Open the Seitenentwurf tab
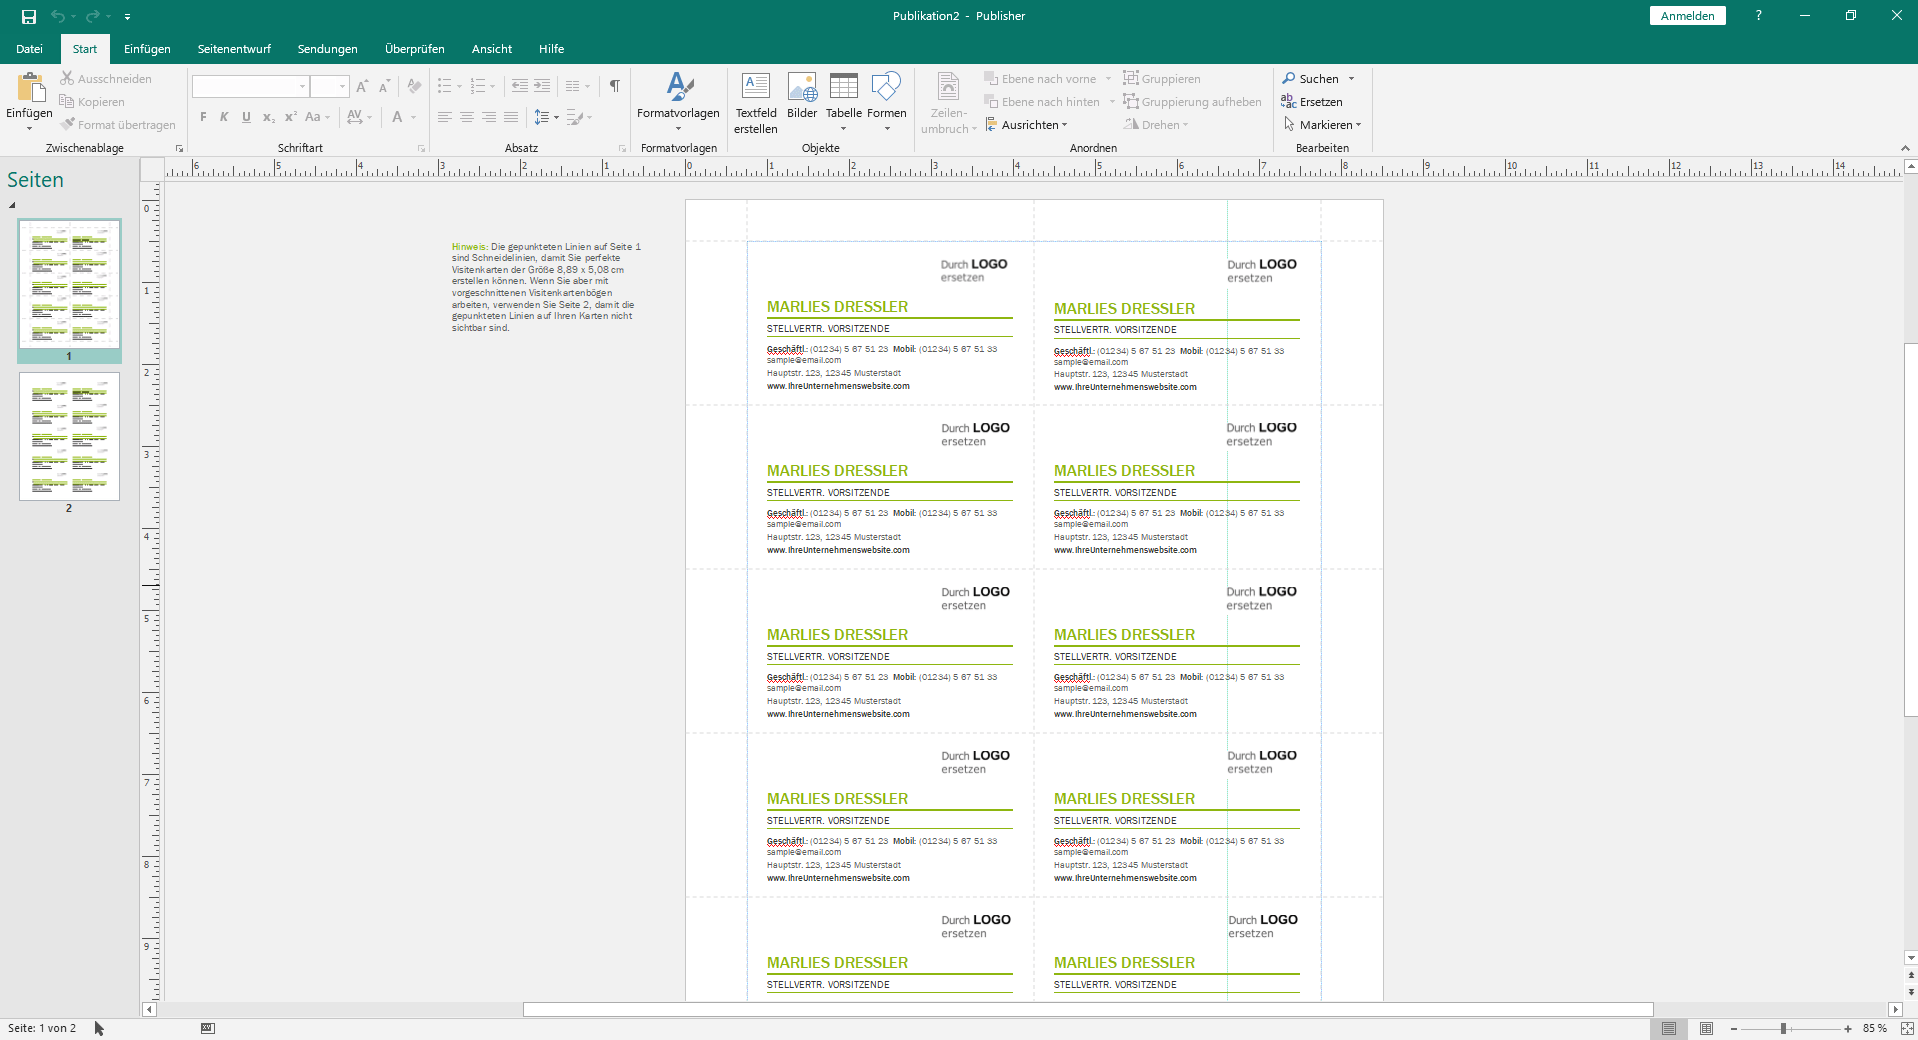Image resolution: width=1918 pixels, height=1040 pixels. (x=234, y=48)
